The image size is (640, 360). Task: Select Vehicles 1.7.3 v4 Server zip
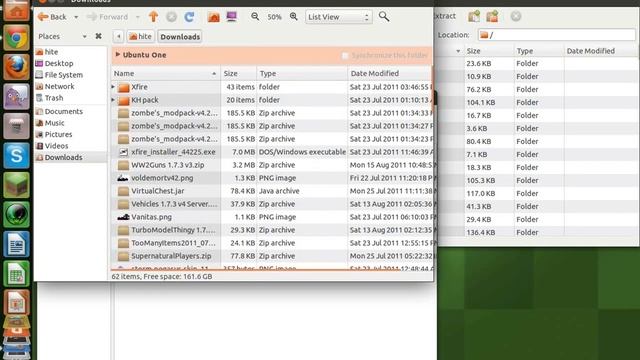(x=271, y=204)
